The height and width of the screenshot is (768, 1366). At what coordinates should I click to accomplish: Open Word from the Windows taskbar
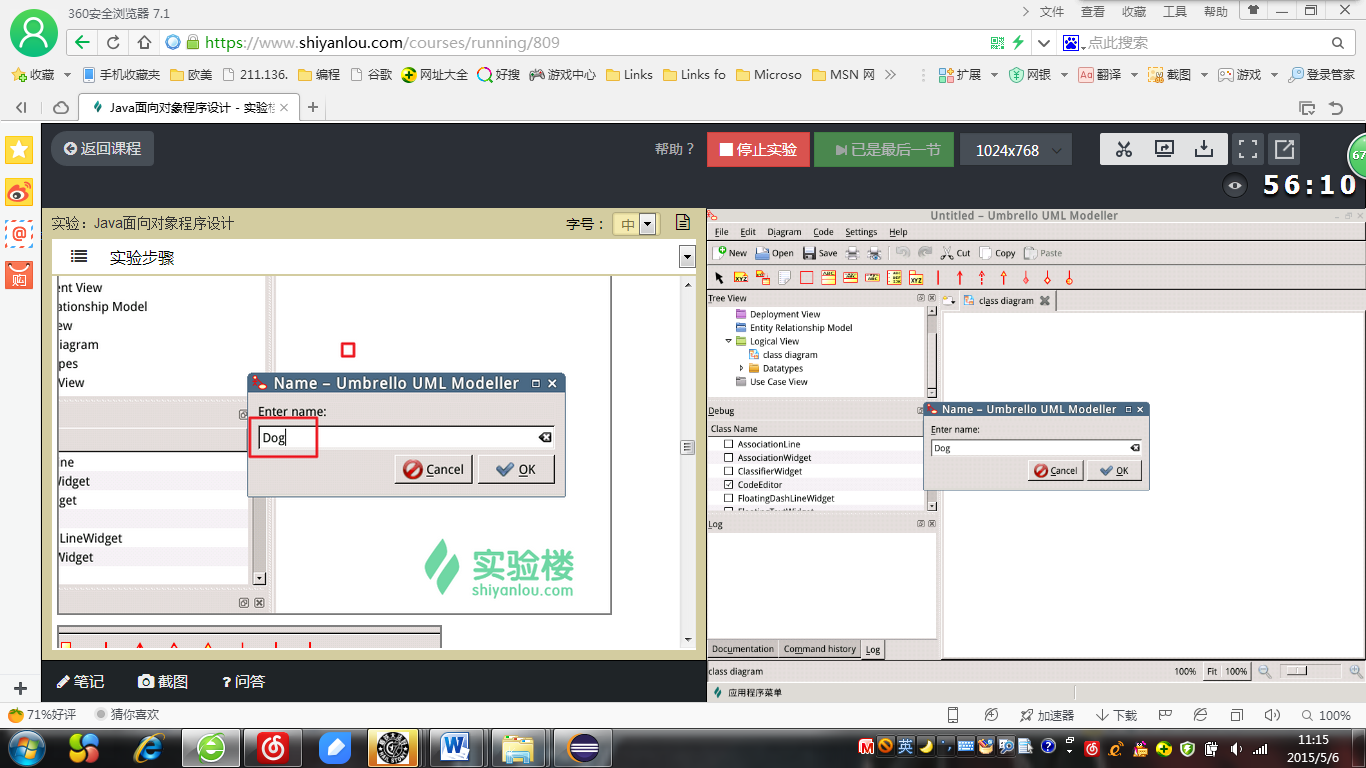click(456, 746)
